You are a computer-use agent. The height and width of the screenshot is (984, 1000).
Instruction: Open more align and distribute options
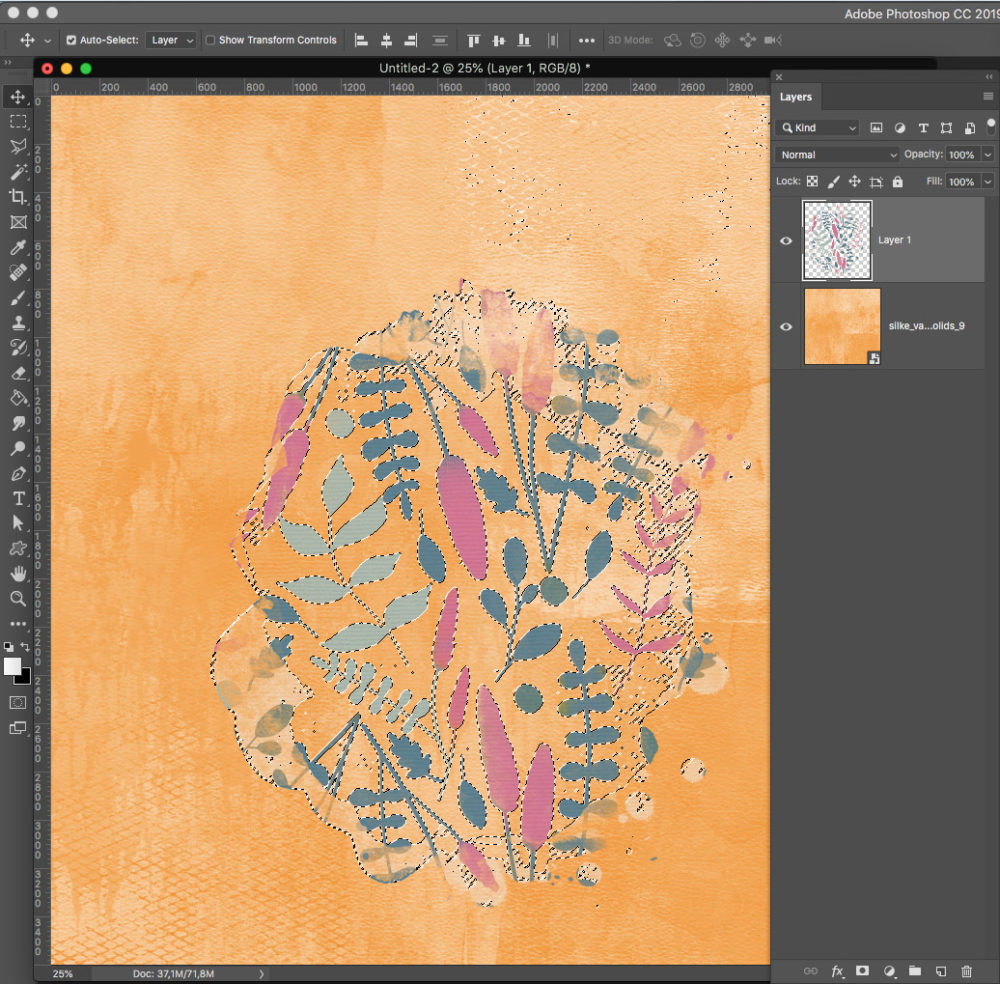click(587, 40)
